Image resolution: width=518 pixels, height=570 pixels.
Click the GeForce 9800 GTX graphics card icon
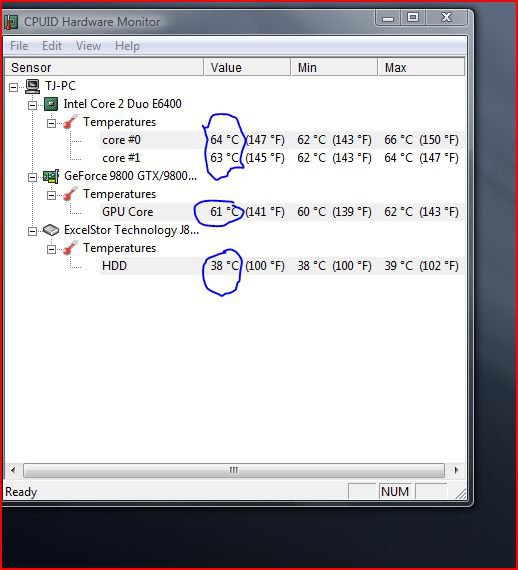point(51,176)
